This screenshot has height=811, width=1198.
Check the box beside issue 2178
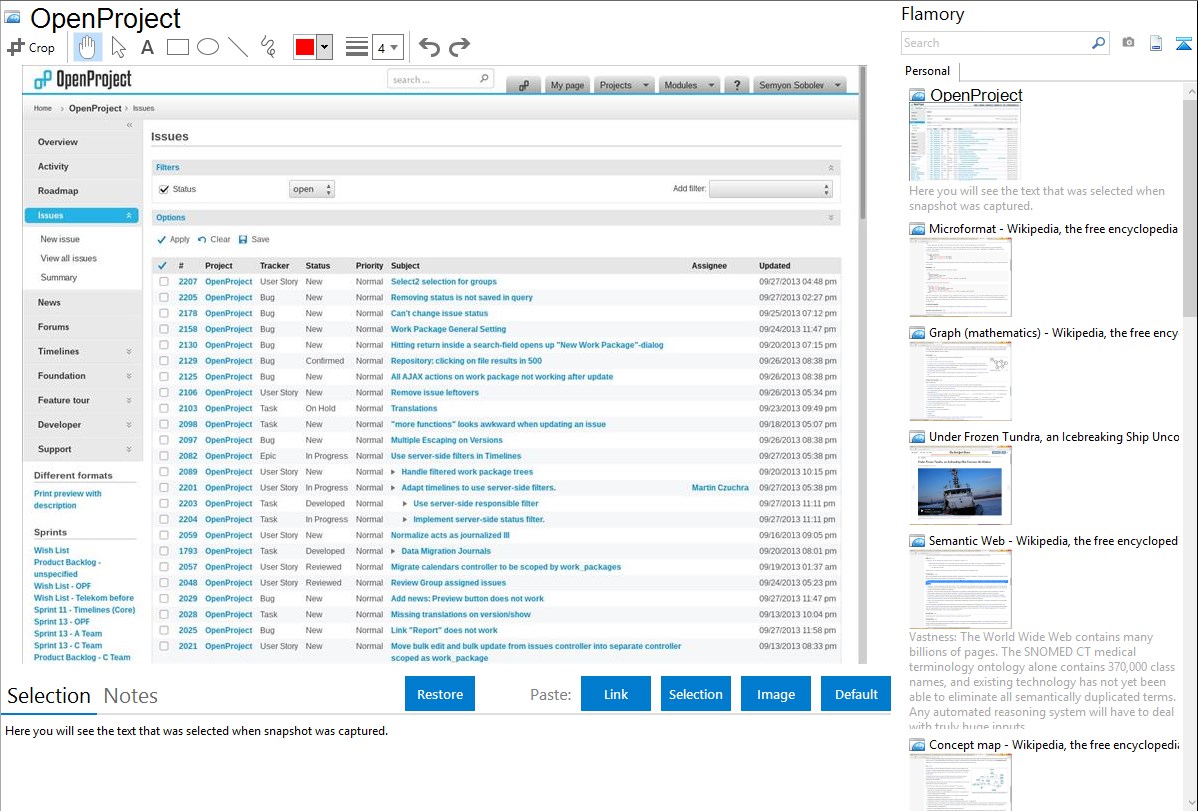(x=164, y=313)
